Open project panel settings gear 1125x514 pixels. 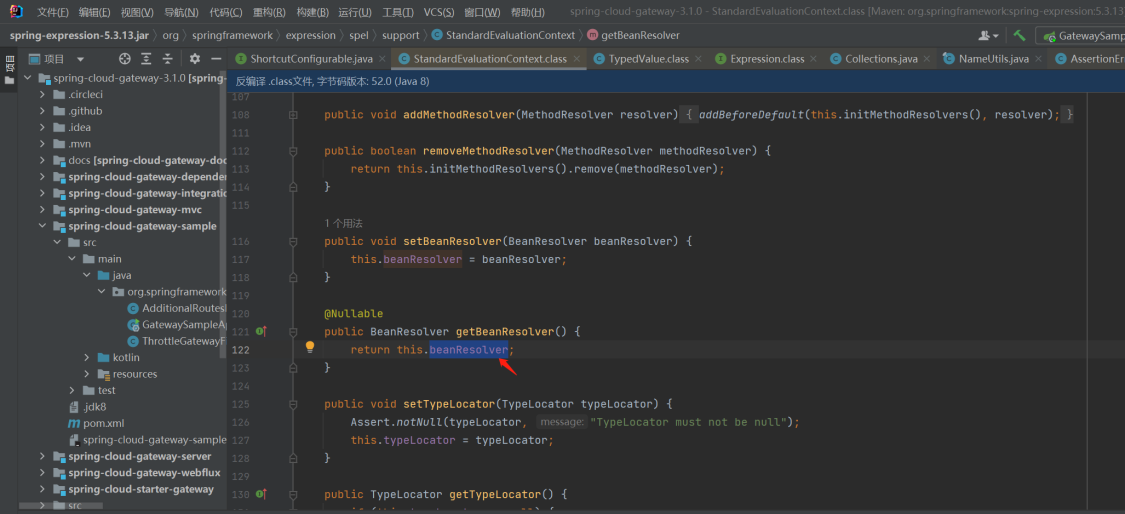pyautogui.click(x=195, y=59)
